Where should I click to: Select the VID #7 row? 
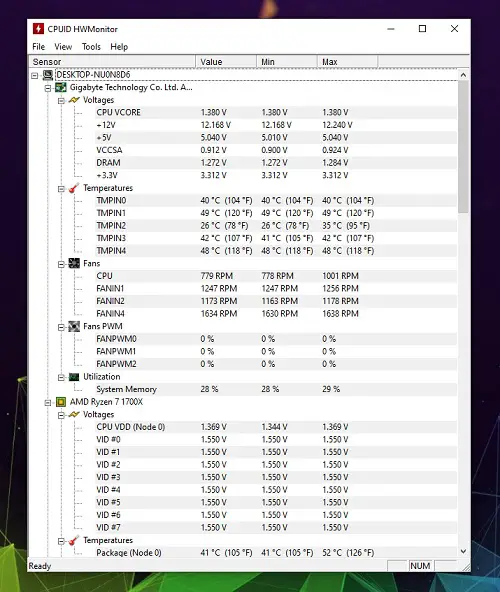click(276, 527)
